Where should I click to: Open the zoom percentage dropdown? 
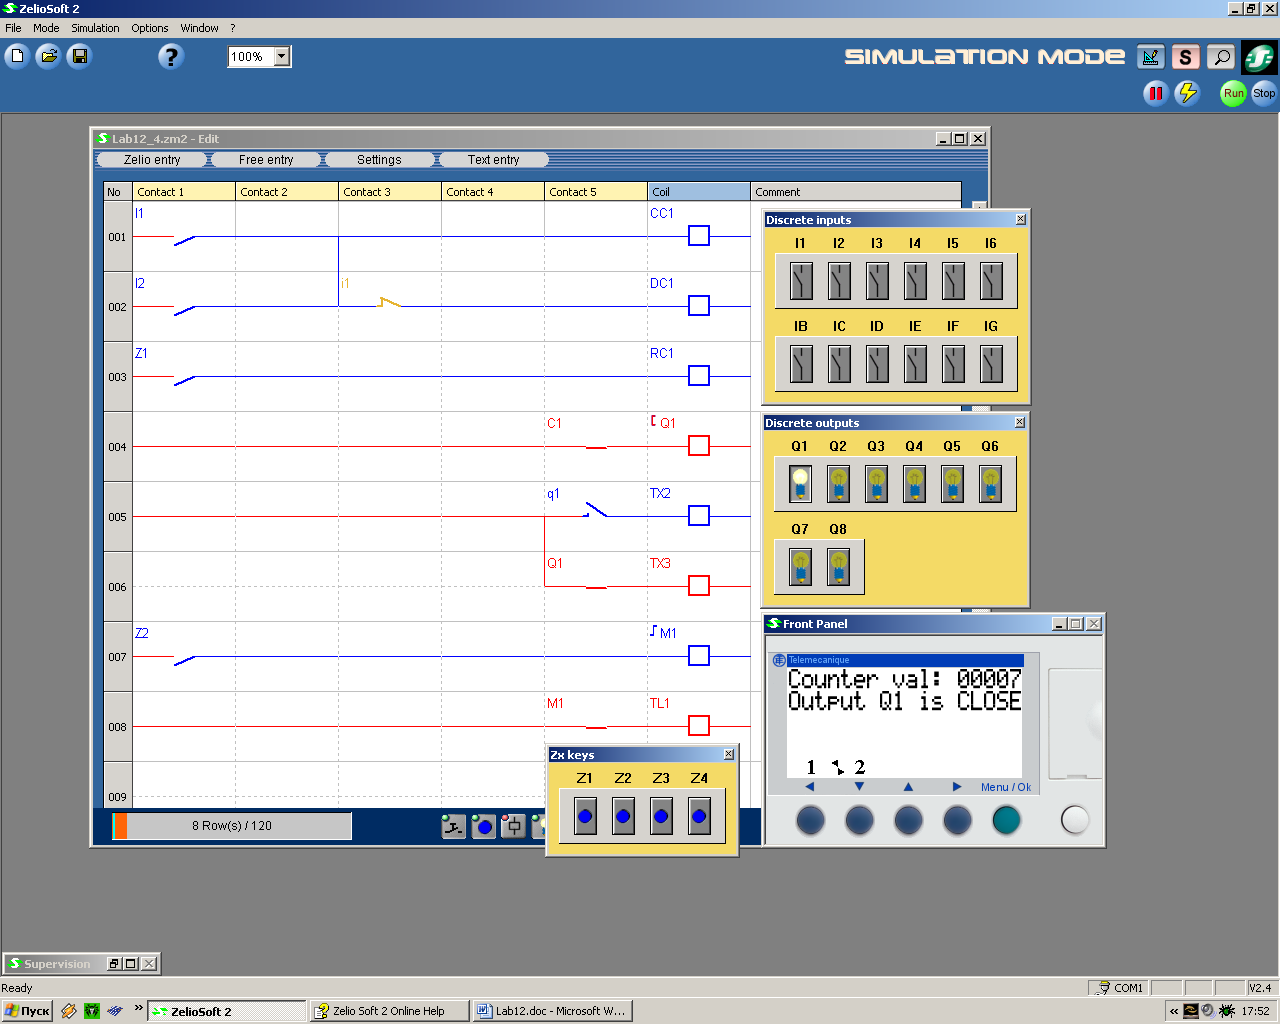pyautogui.click(x=282, y=57)
